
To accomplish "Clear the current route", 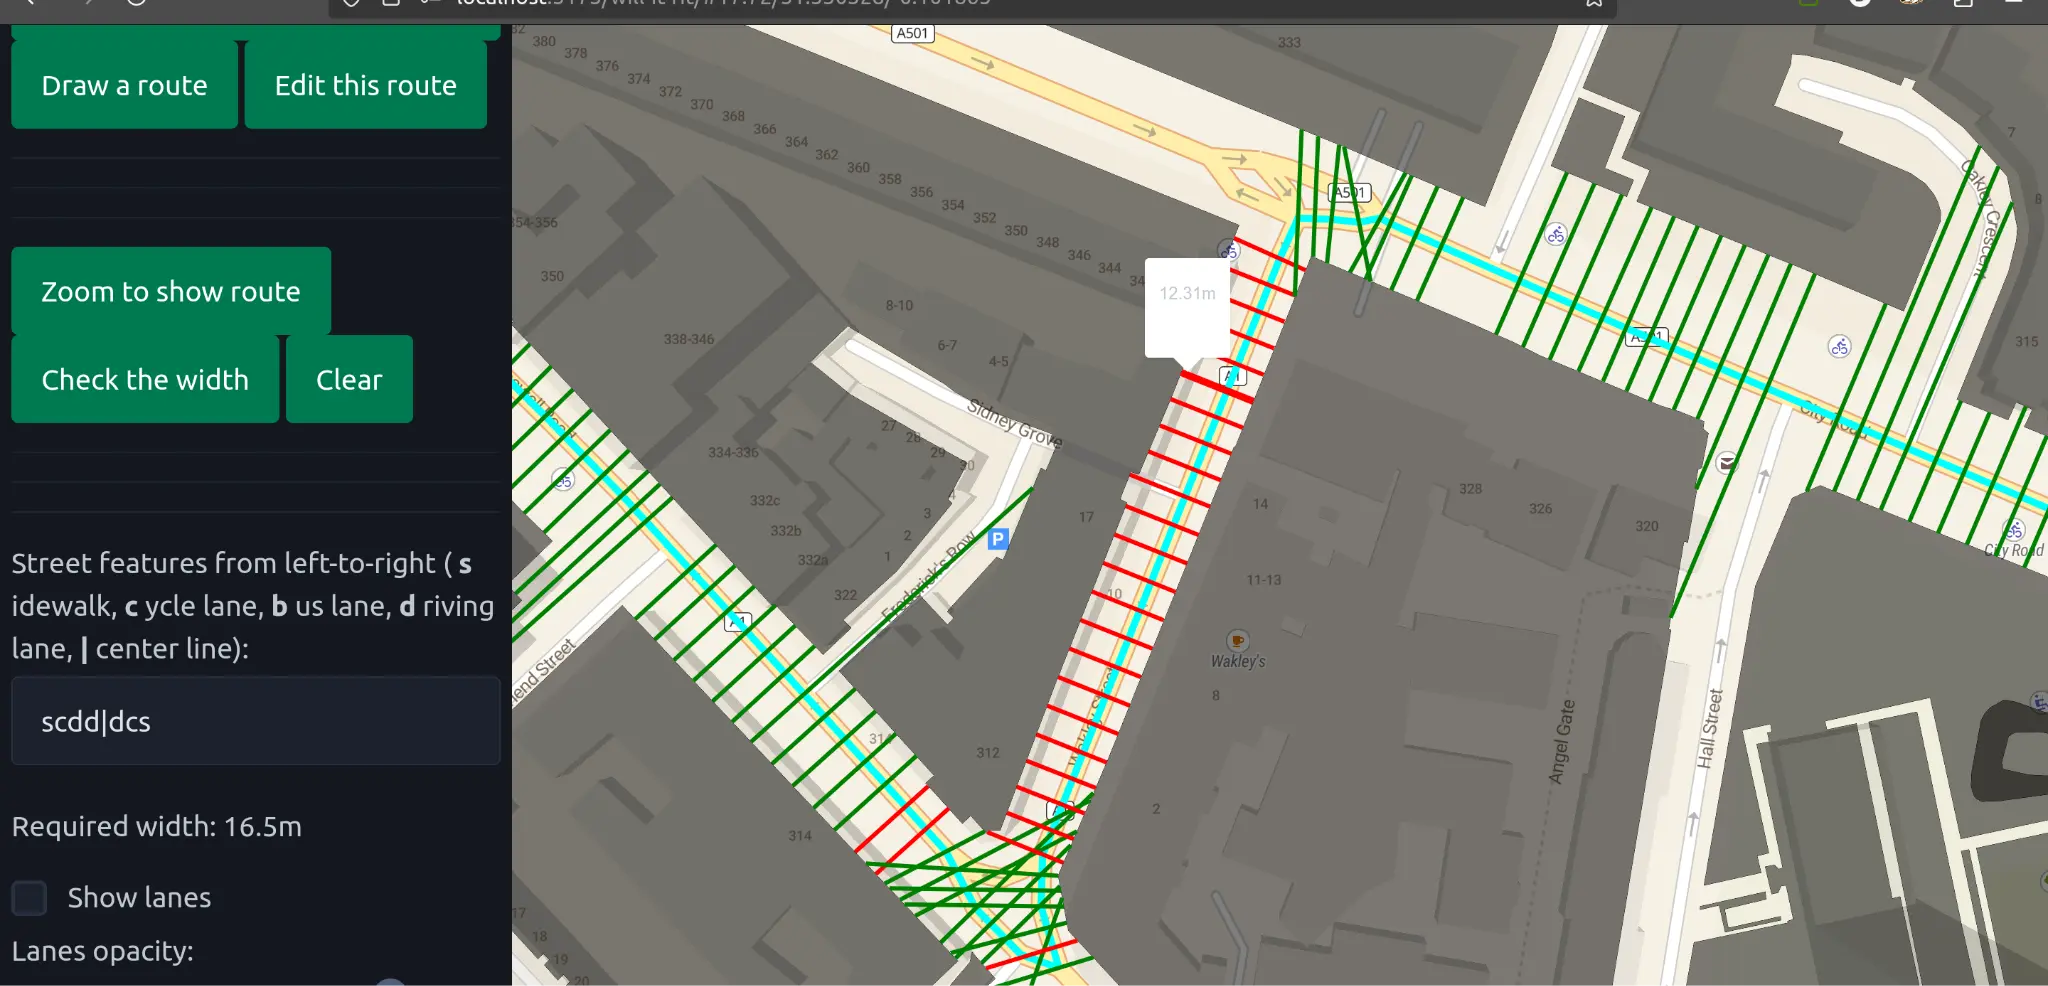I will pyautogui.click(x=349, y=380).
